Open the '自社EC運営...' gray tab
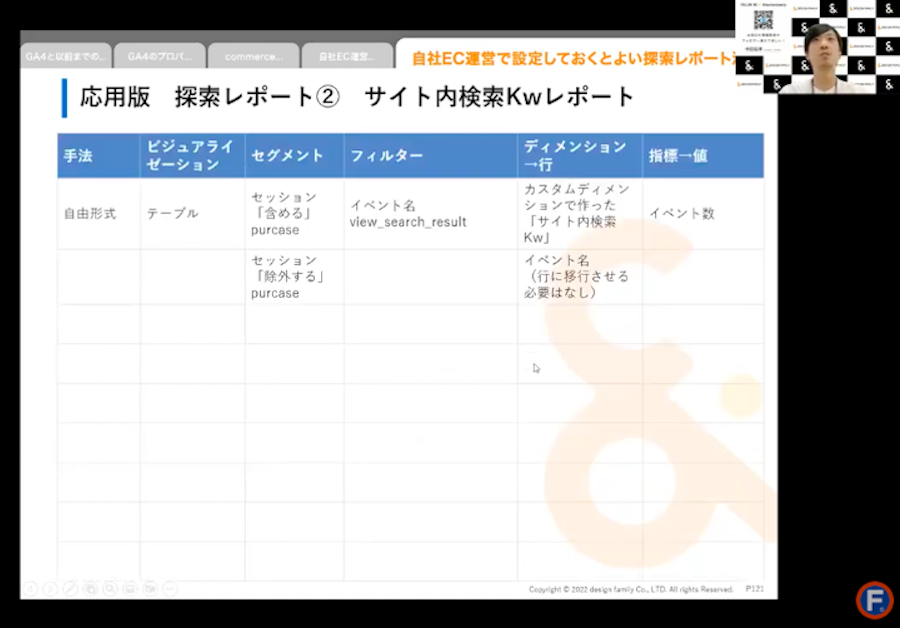Image resolution: width=900 pixels, height=628 pixels. [x=347, y=56]
